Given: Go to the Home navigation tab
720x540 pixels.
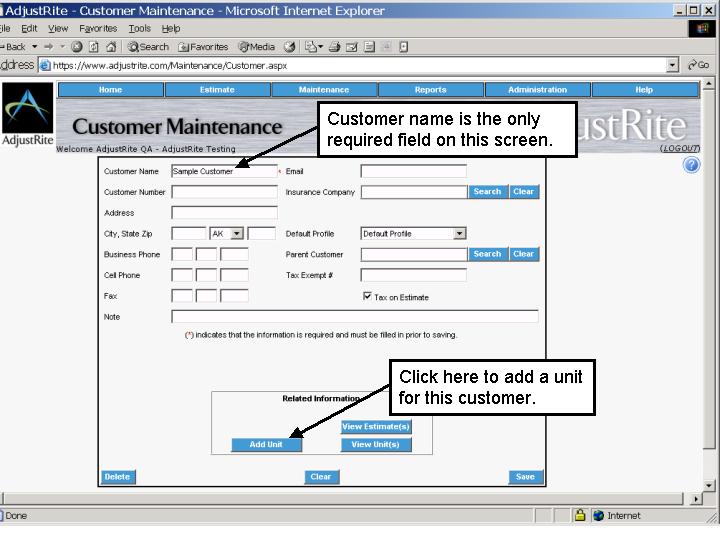Looking at the screenshot, I should click(111, 90).
